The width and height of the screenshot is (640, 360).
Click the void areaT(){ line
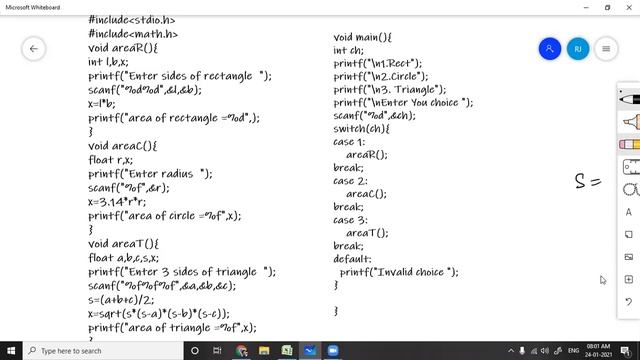tap(123, 244)
